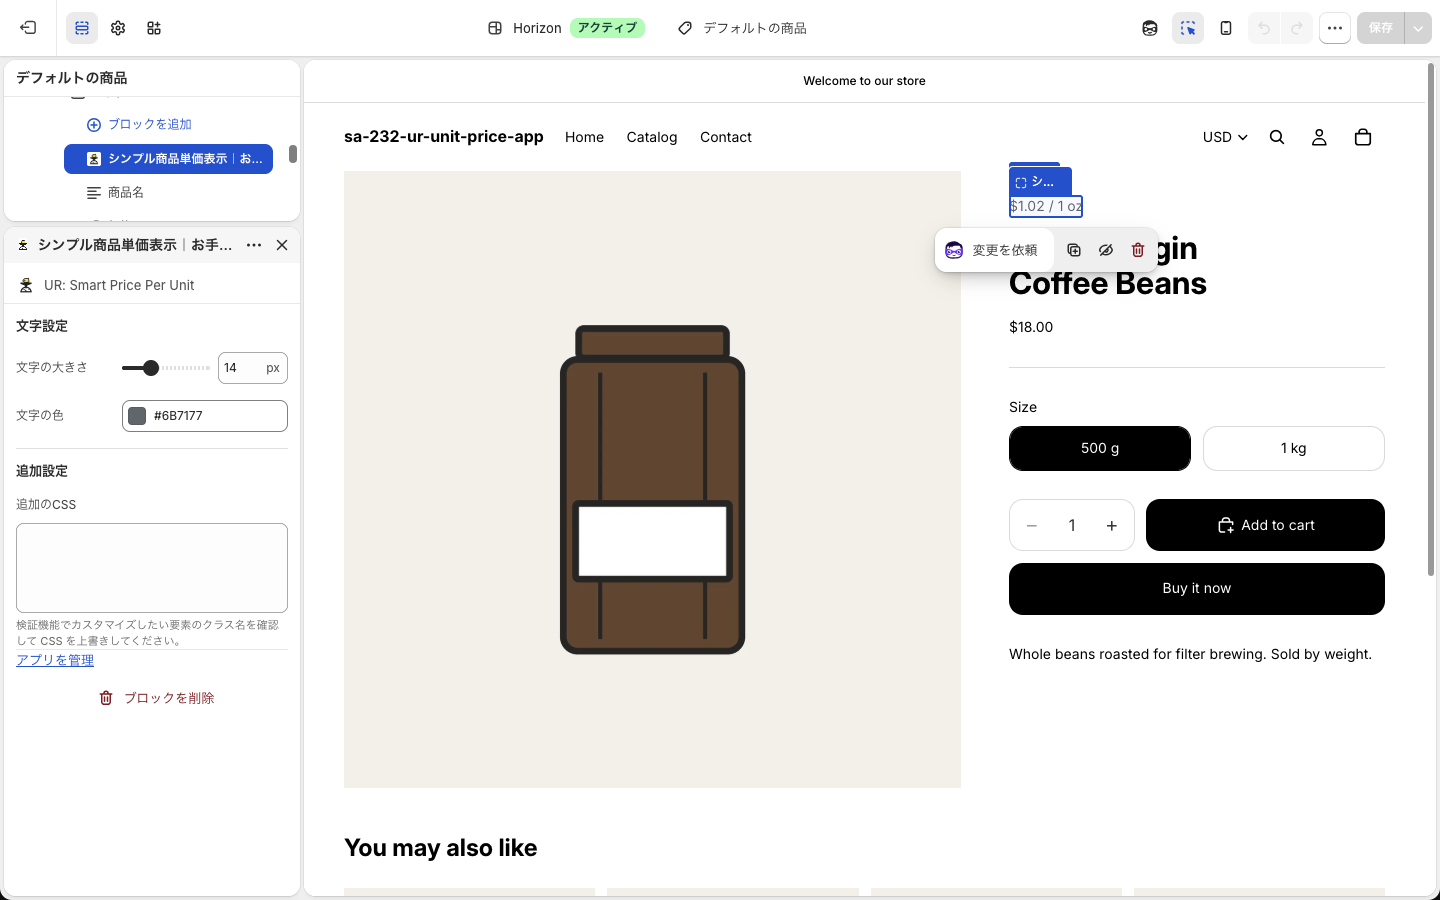Screen dimensions: 1440x900
Task: Click the redo arrow
Action: [1297, 28]
